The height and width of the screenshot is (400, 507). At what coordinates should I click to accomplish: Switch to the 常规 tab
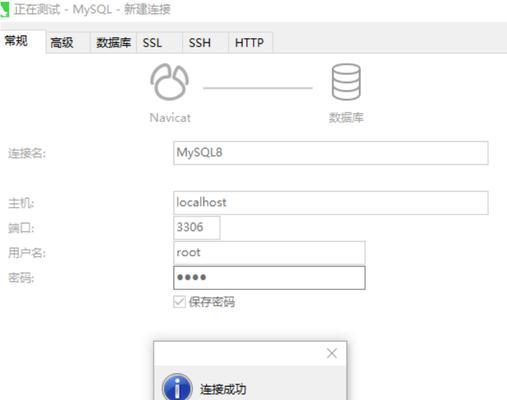[x=23, y=41]
